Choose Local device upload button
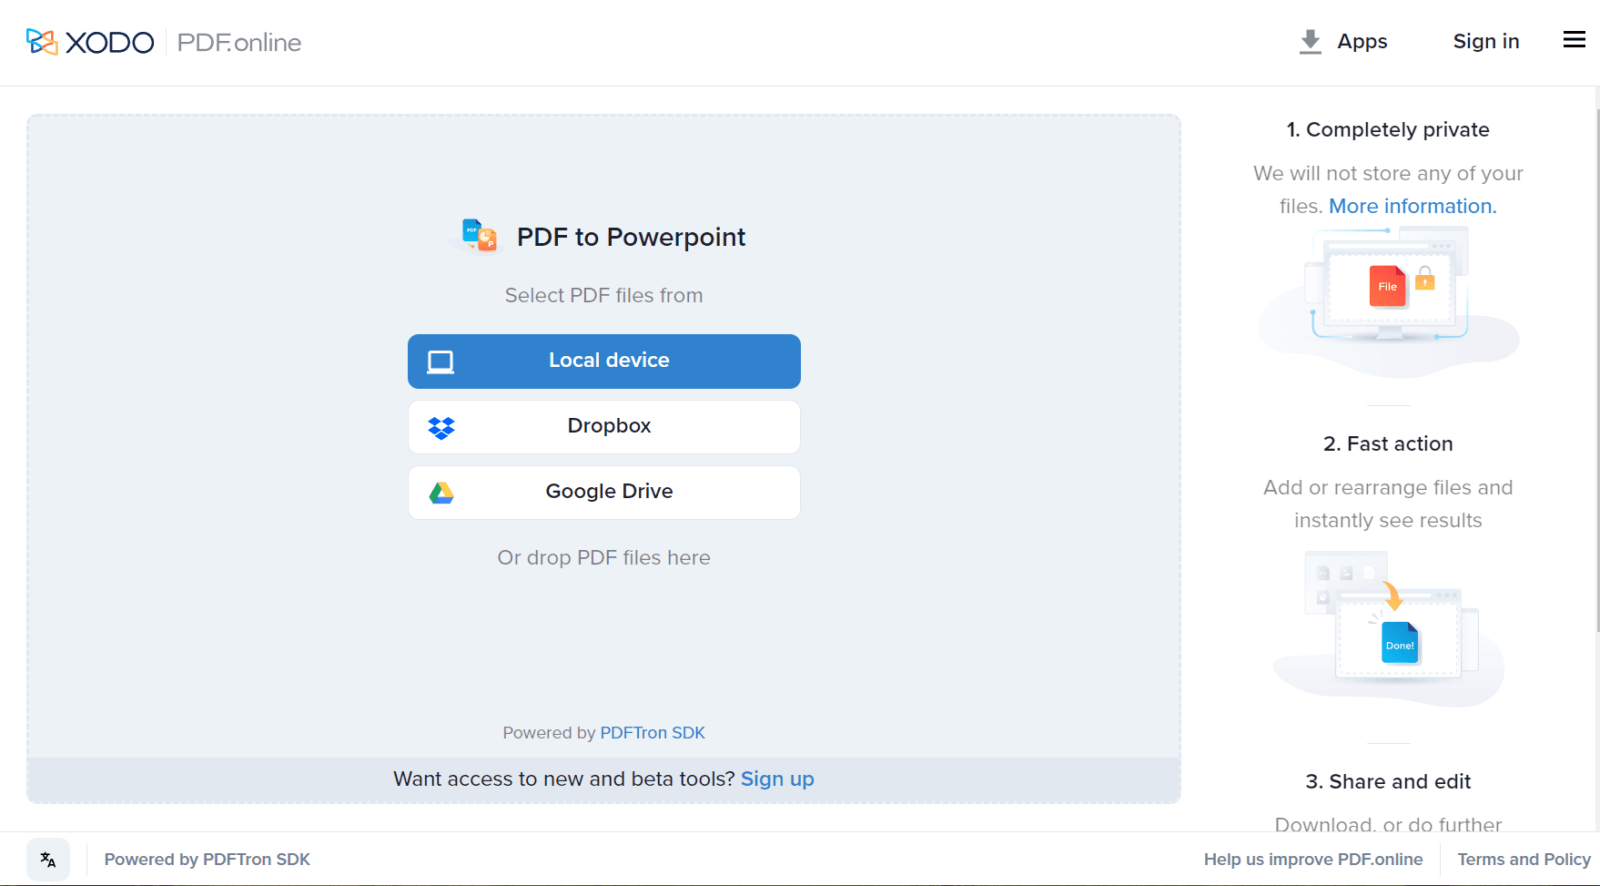 pos(604,361)
